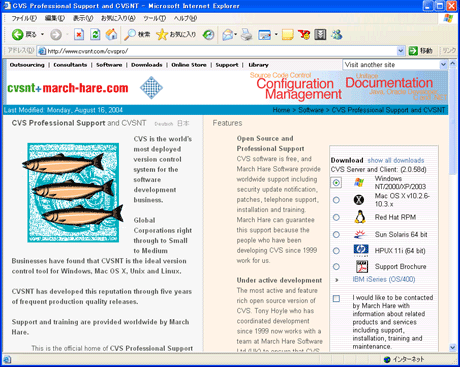Open the Visit another site dropdown
Image resolution: width=460 pixels, height=367 pixels.
(x=443, y=65)
